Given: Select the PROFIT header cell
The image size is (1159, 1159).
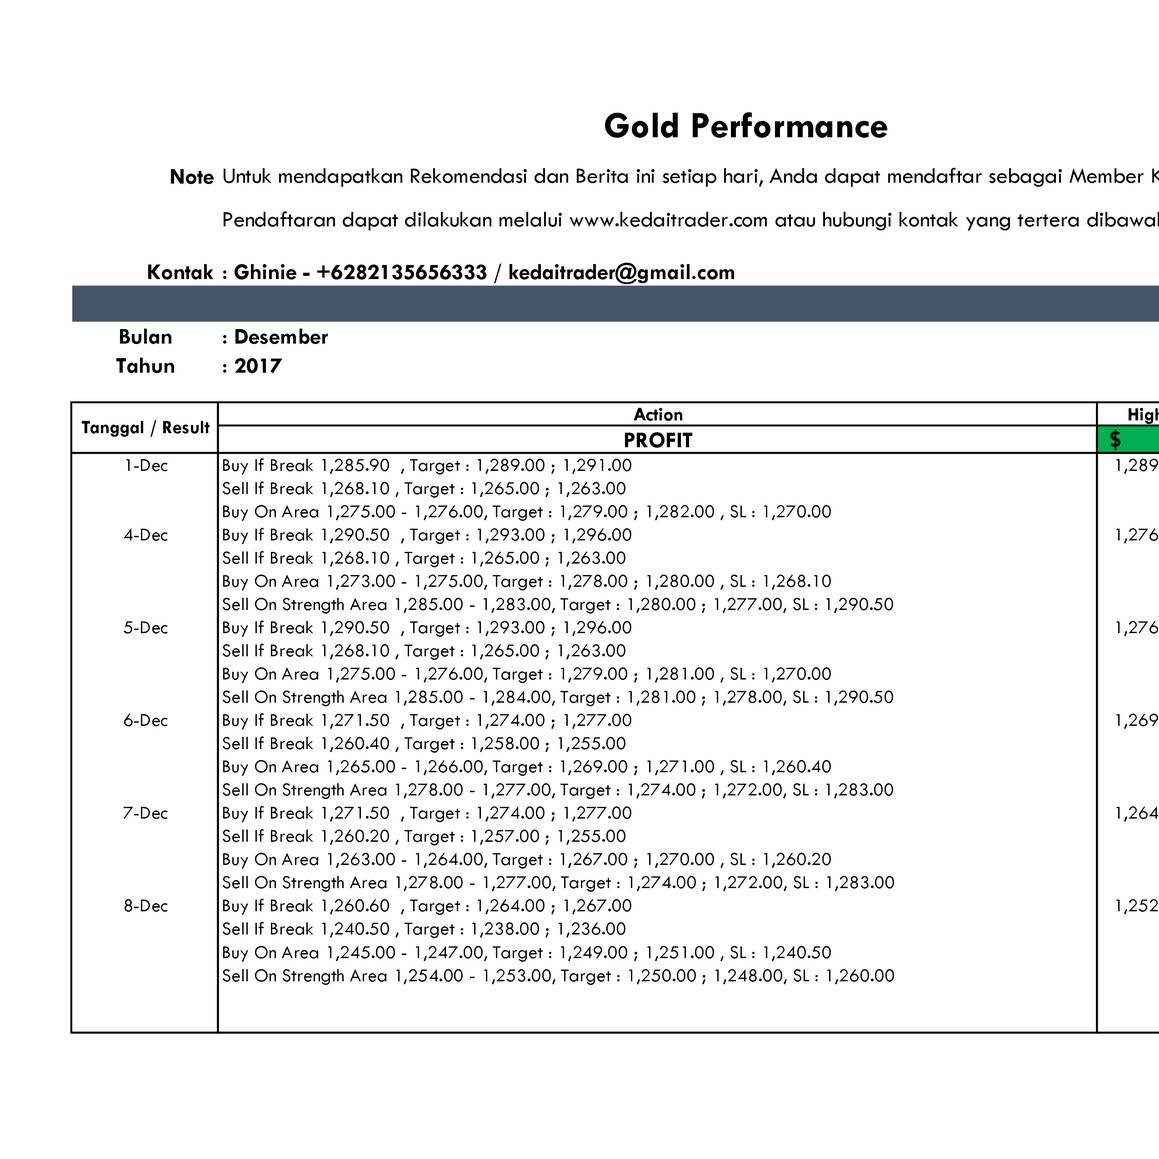Looking at the screenshot, I should click(x=657, y=440).
